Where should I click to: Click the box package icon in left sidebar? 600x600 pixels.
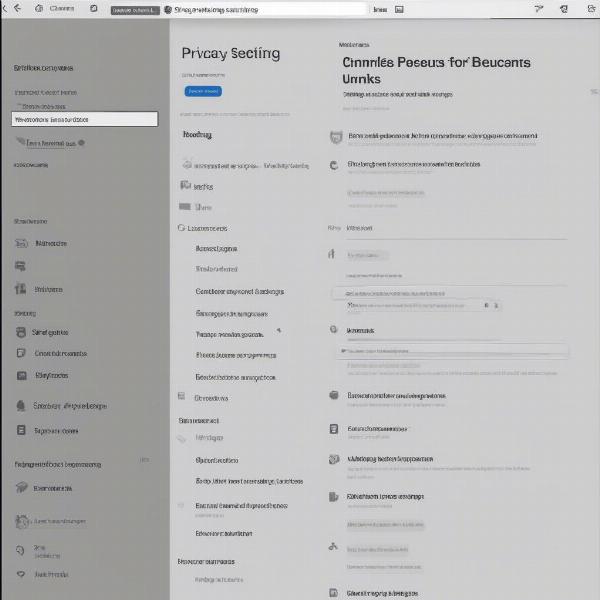pos(22,487)
